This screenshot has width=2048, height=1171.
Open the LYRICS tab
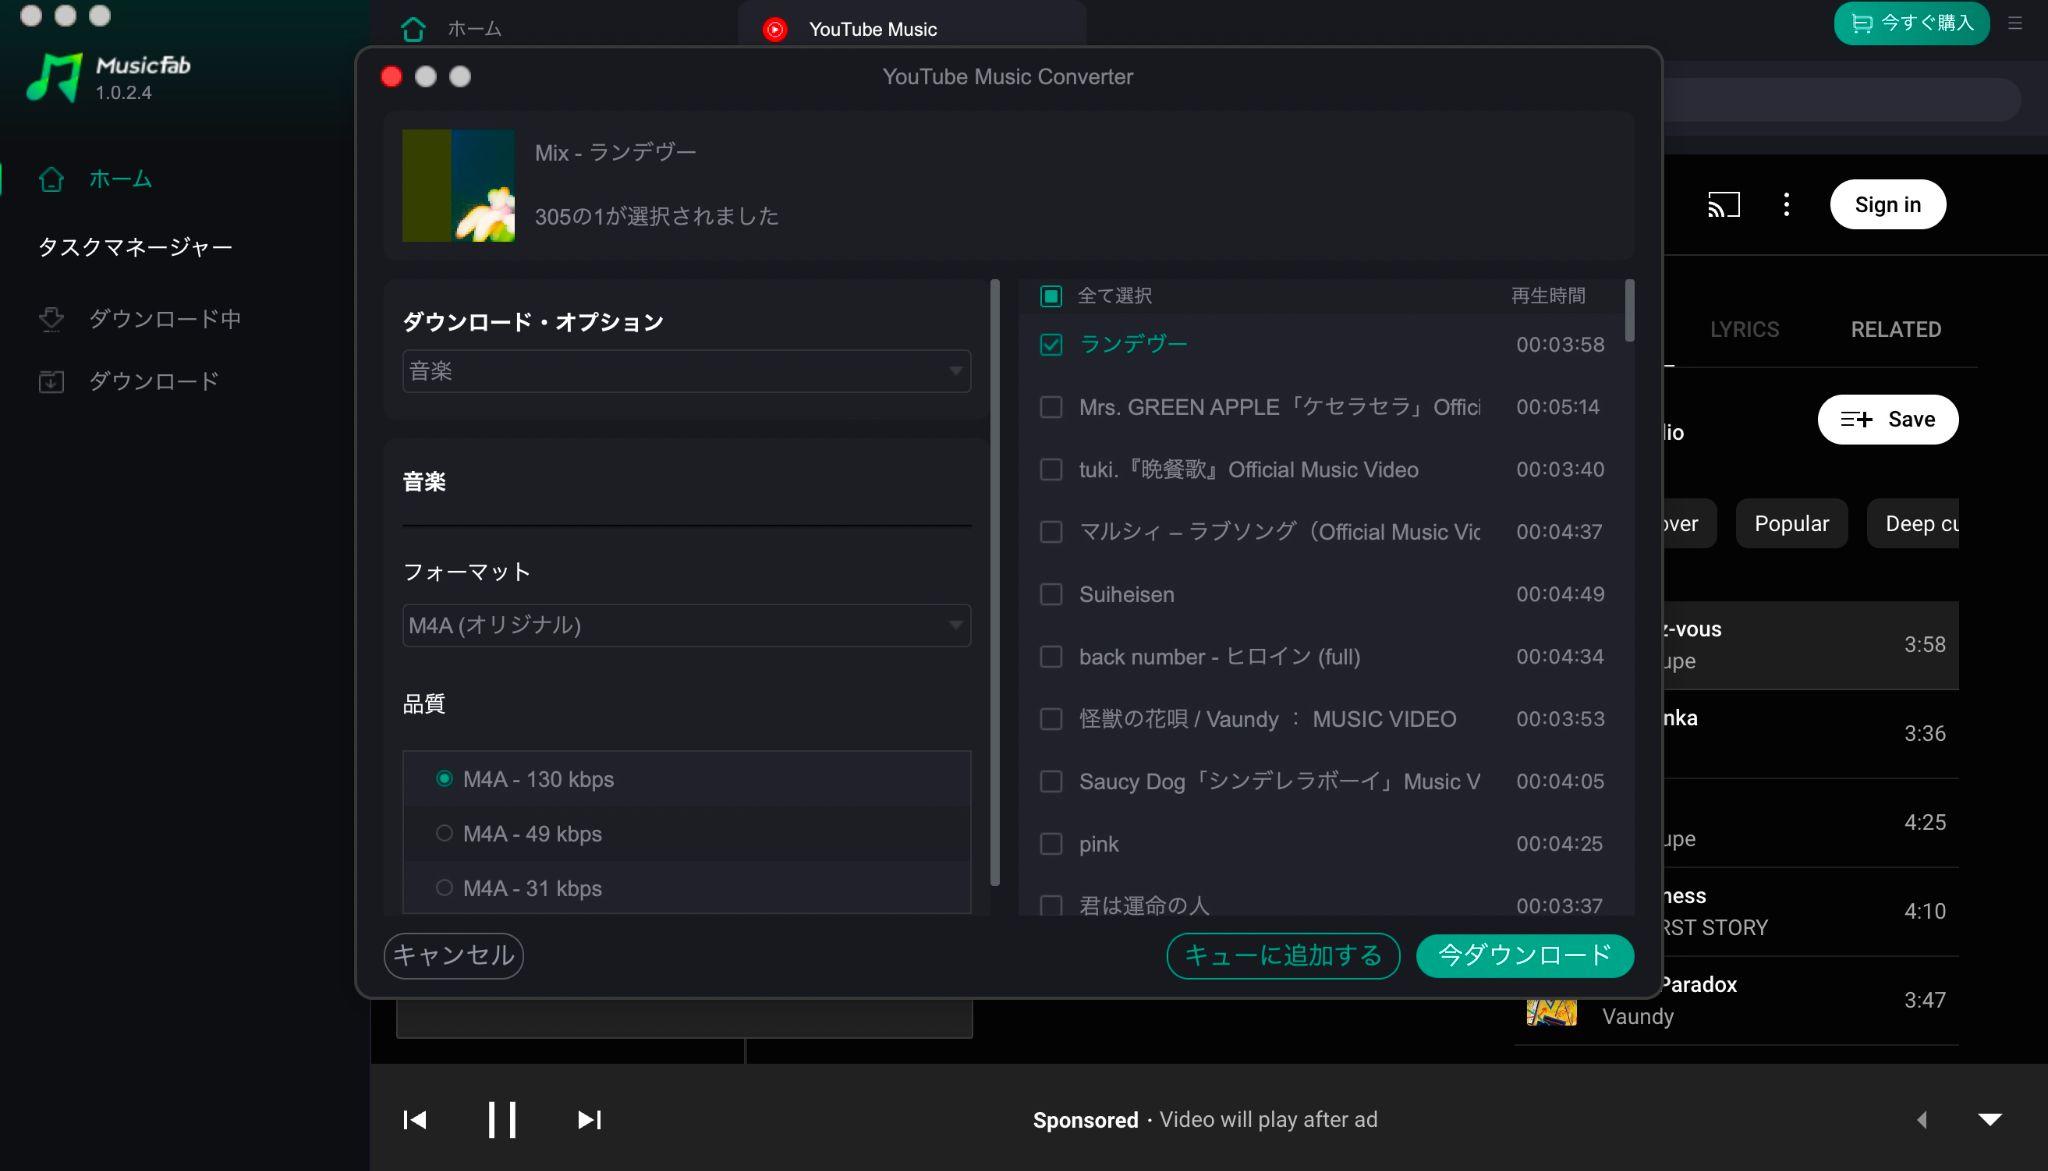coord(1744,330)
